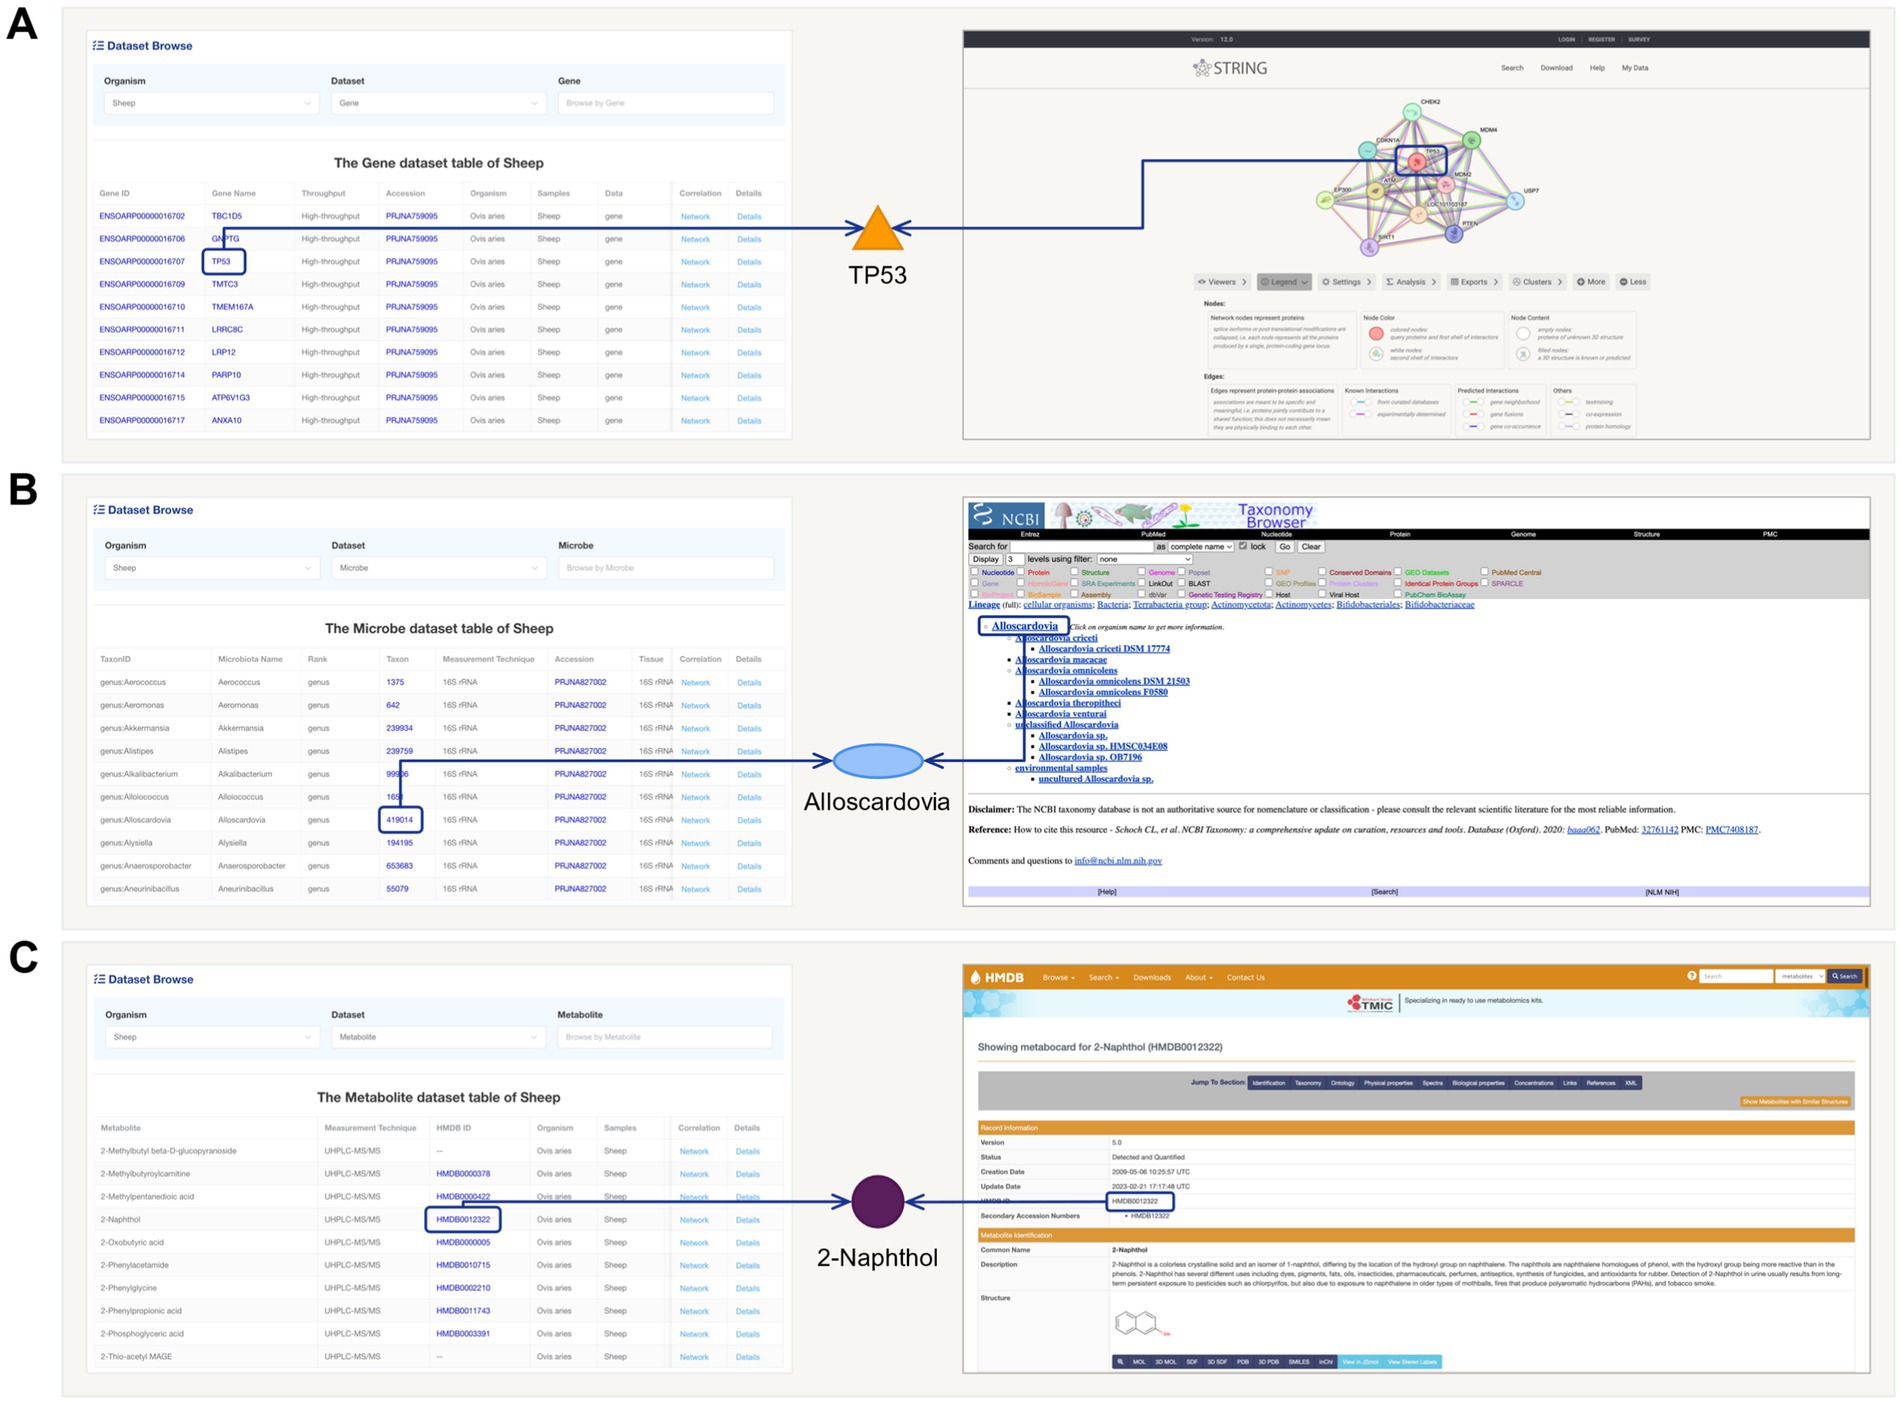Click the Go button in Taxonomy Browser

[1285, 546]
